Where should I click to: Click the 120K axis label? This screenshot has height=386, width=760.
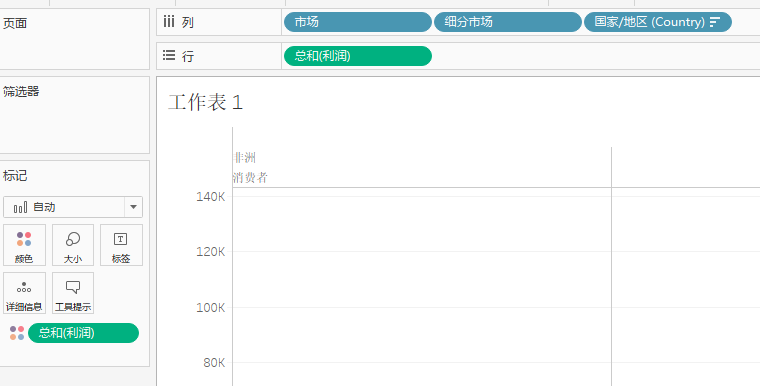coord(210,251)
